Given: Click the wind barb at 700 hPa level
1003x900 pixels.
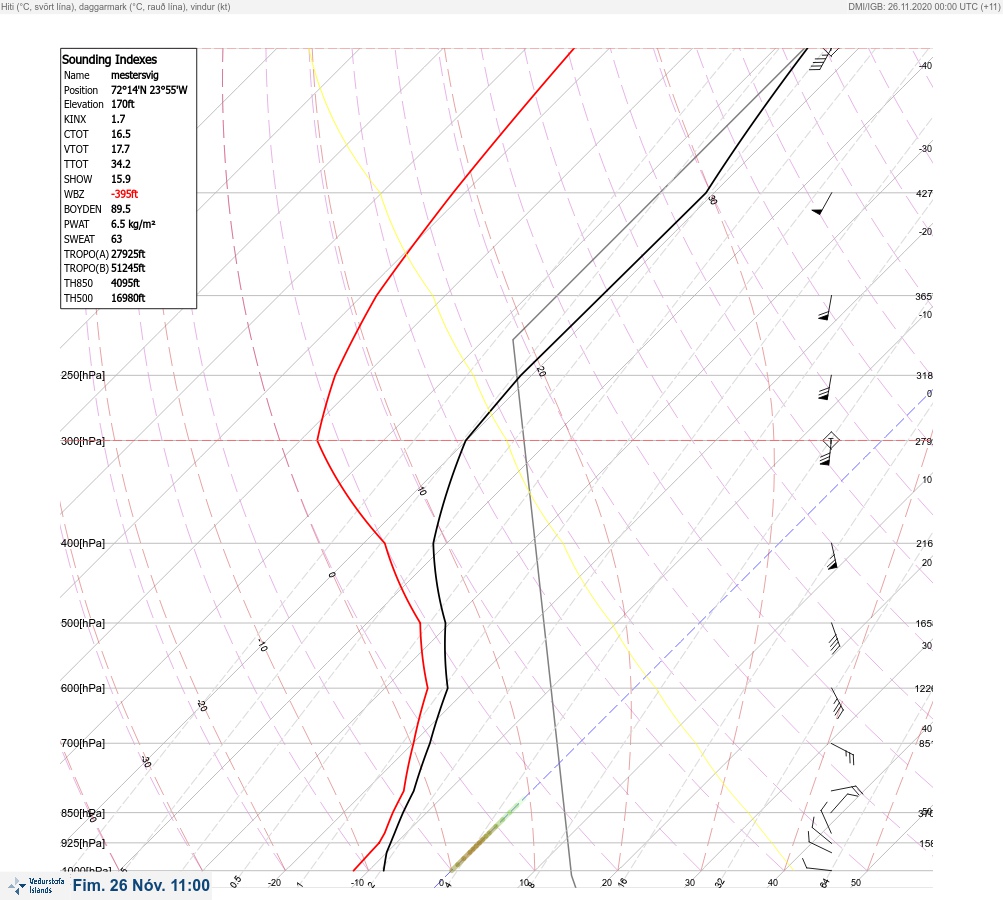Looking at the screenshot, I should click(x=842, y=753).
